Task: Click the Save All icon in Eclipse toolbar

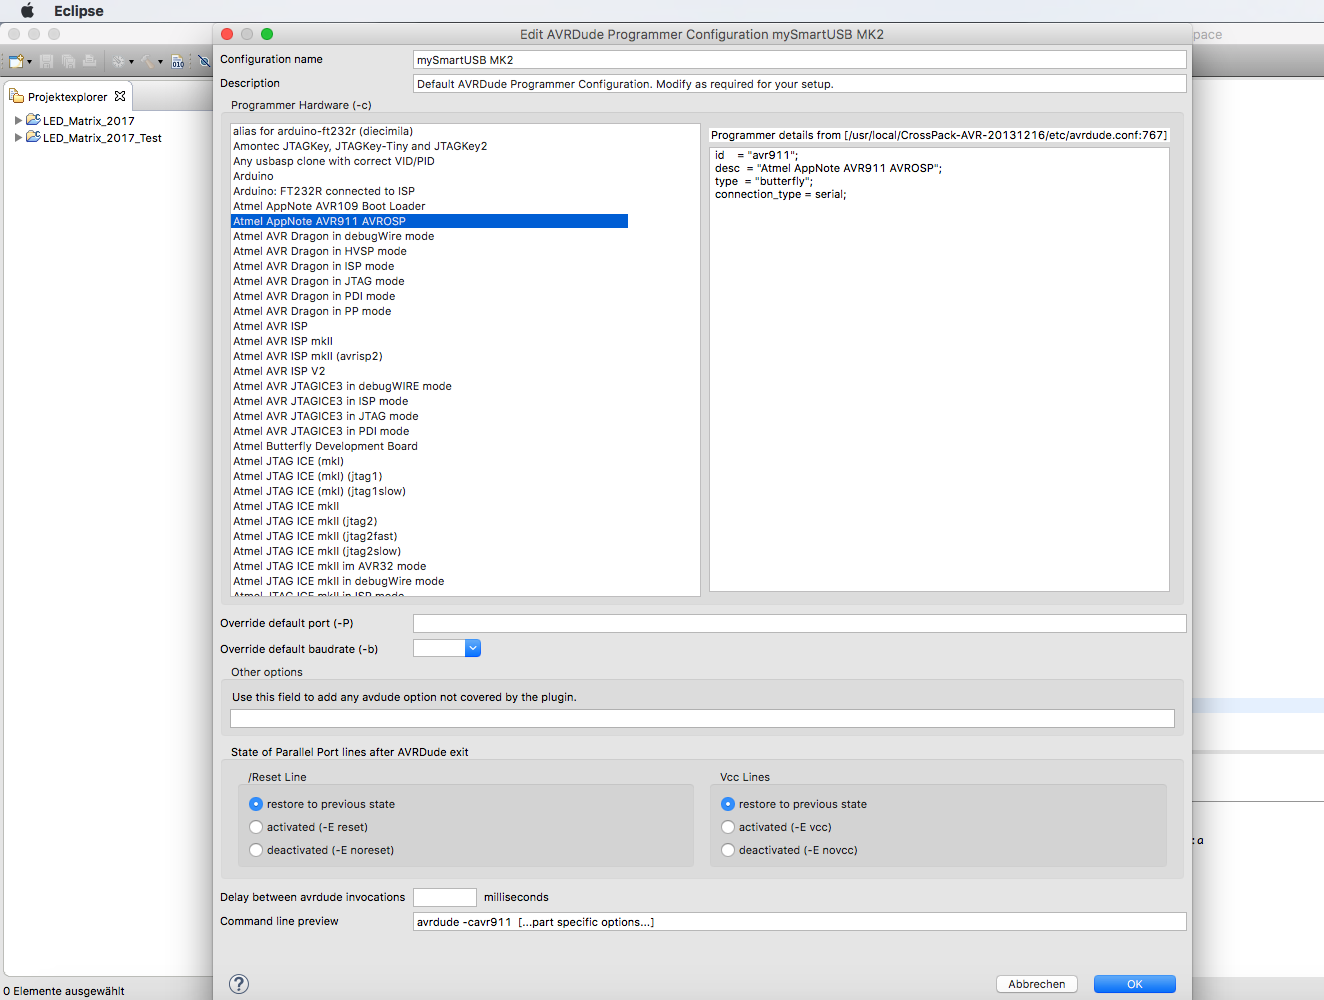Action: (68, 61)
